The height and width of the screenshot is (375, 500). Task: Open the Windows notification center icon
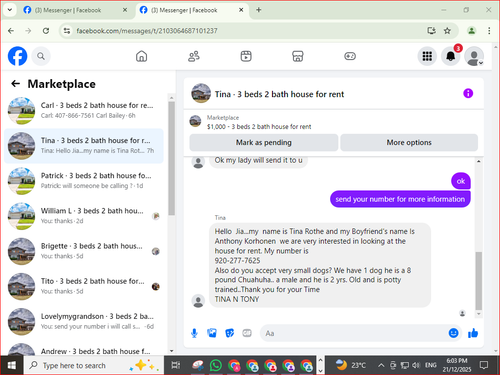[484, 365]
